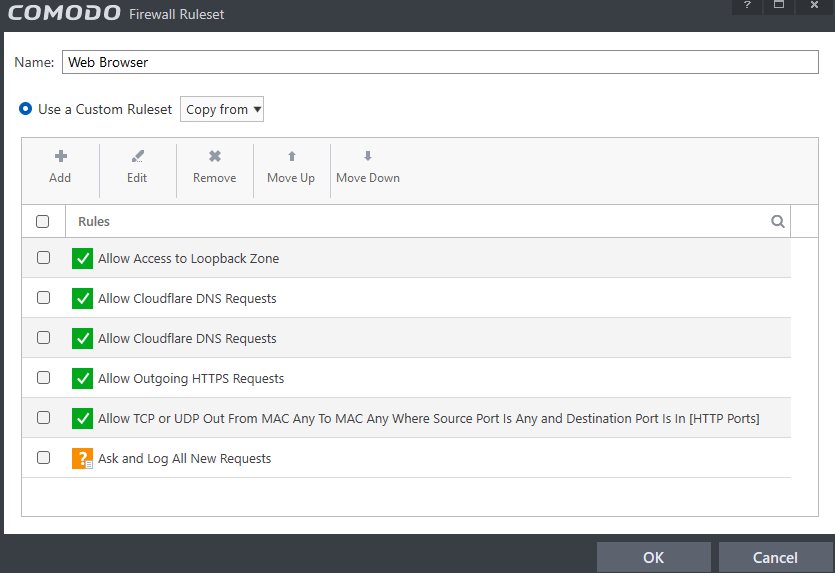This screenshot has width=835, height=573.
Task: Check the second Allow Cloudflare DNS Requests checkbox
Action: click(44, 338)
